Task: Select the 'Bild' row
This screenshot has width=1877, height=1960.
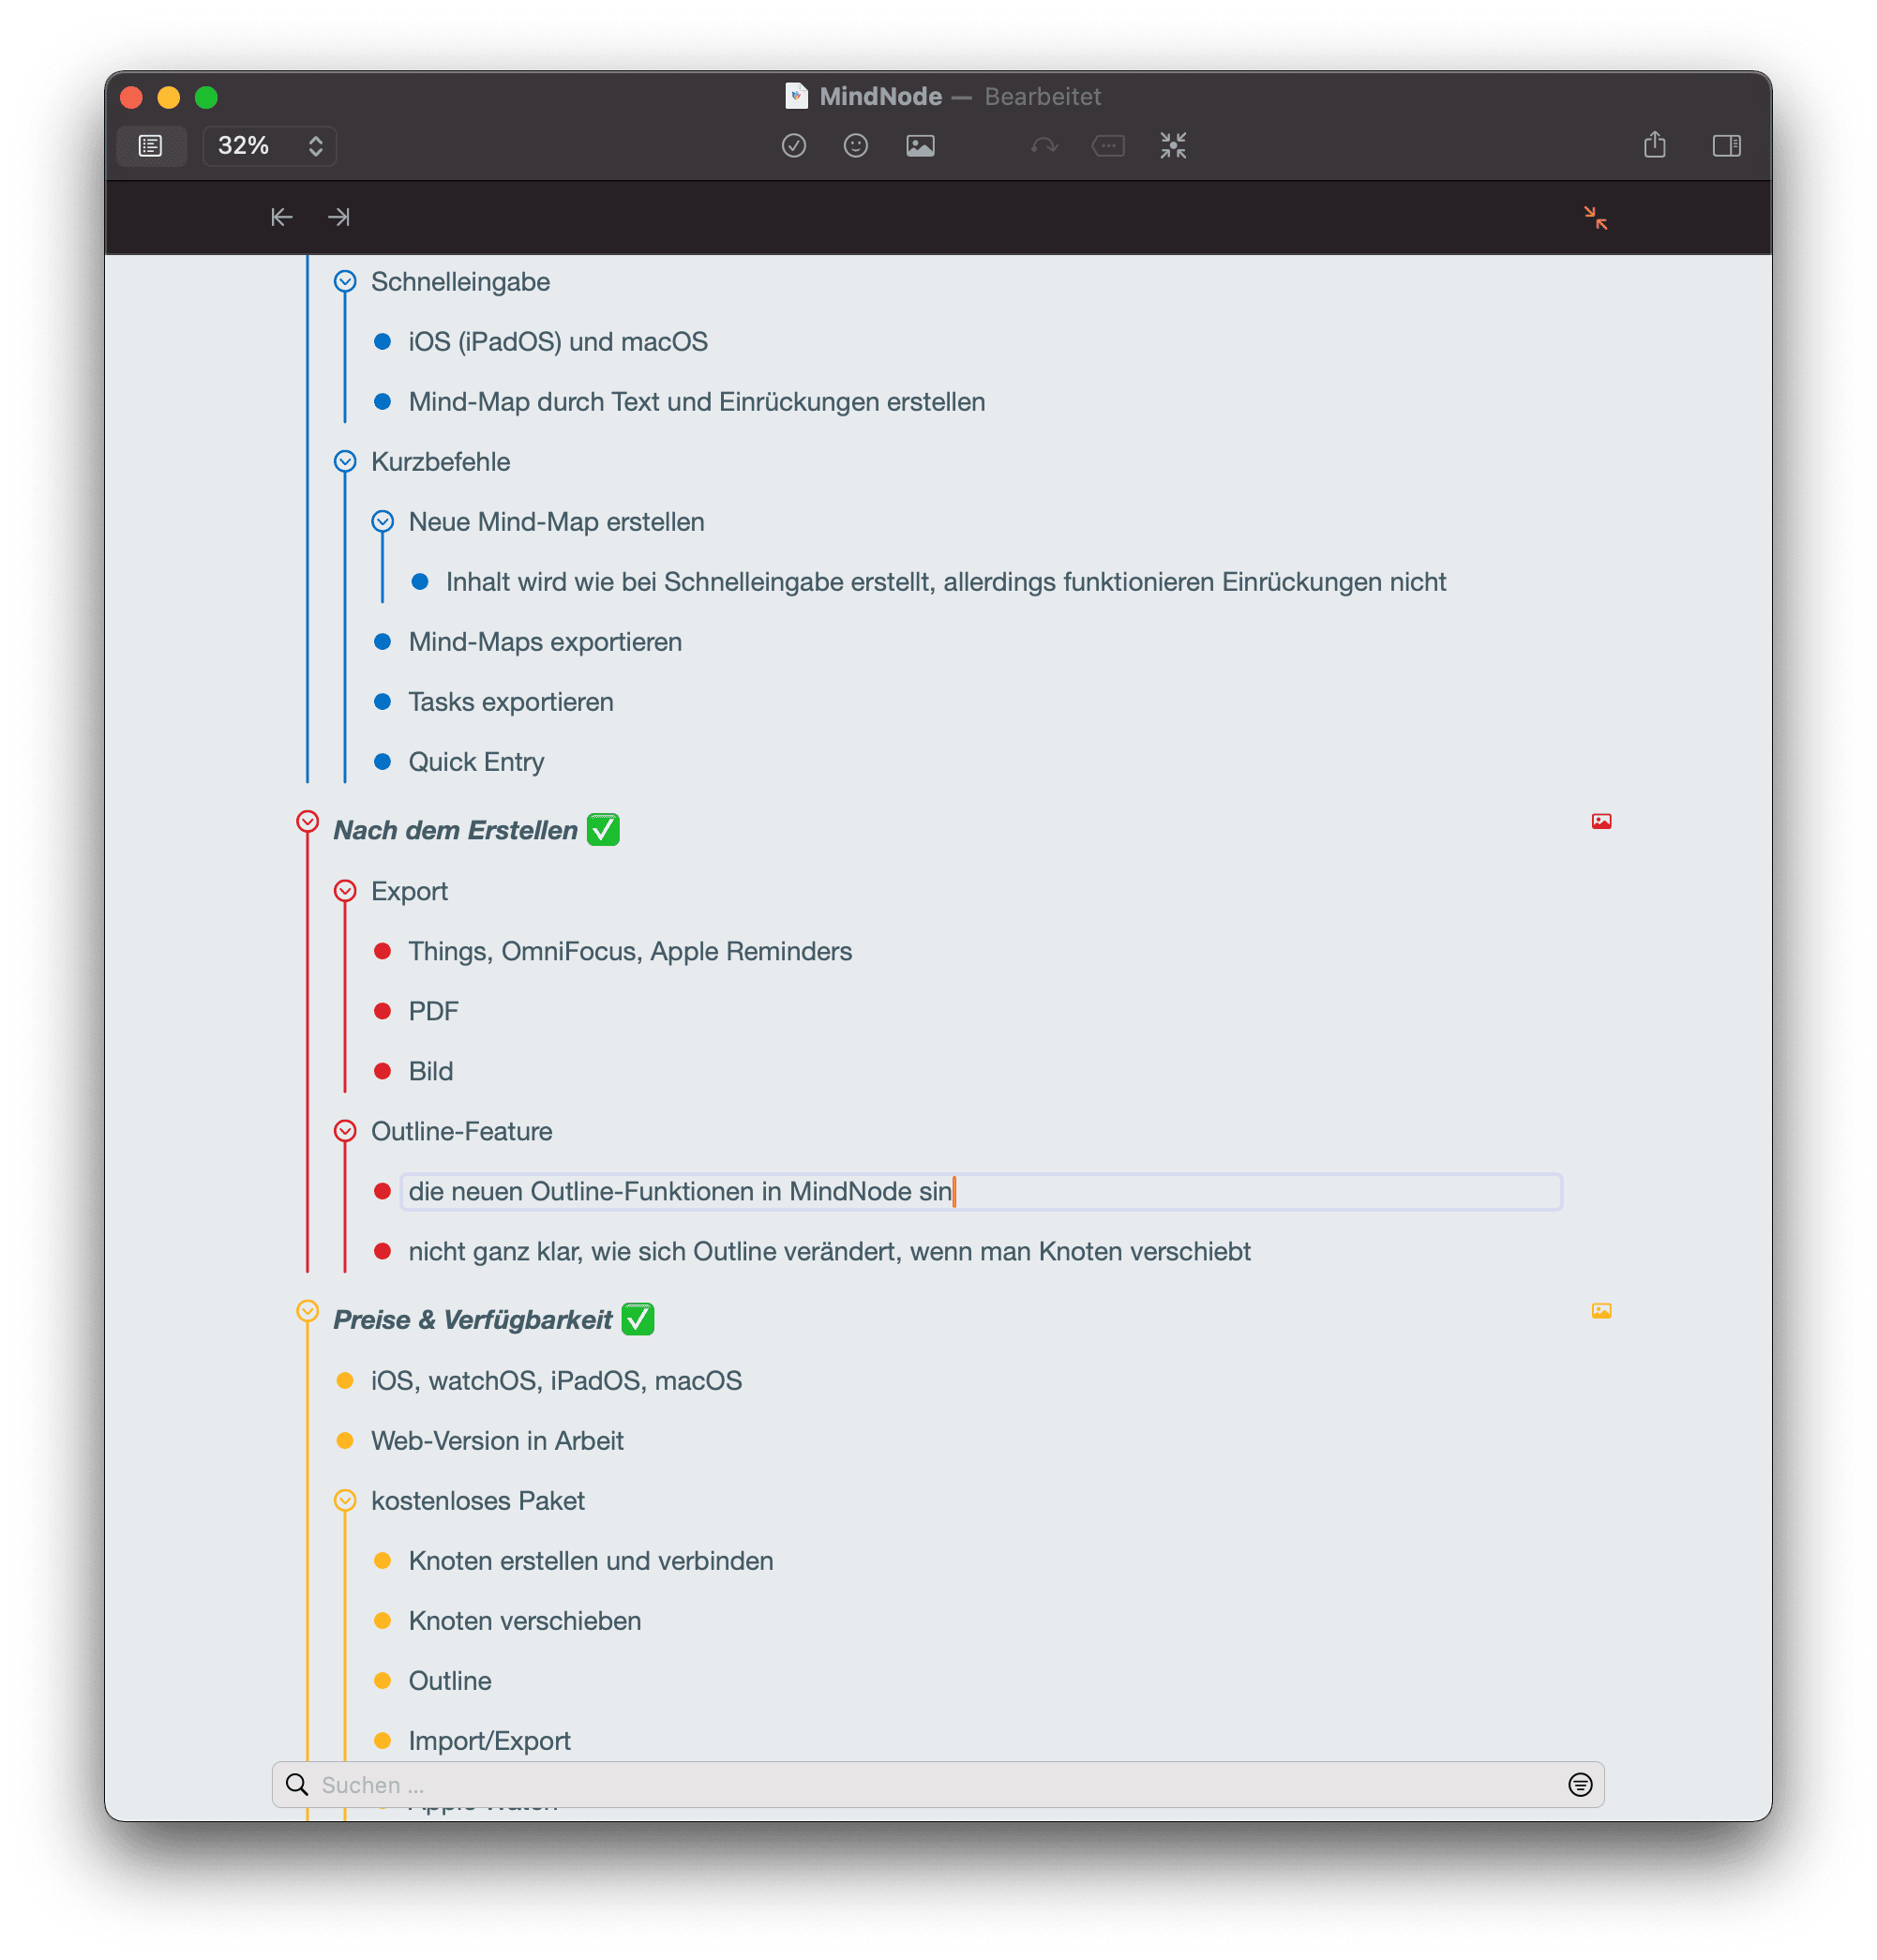Action: coord(430,1071)
